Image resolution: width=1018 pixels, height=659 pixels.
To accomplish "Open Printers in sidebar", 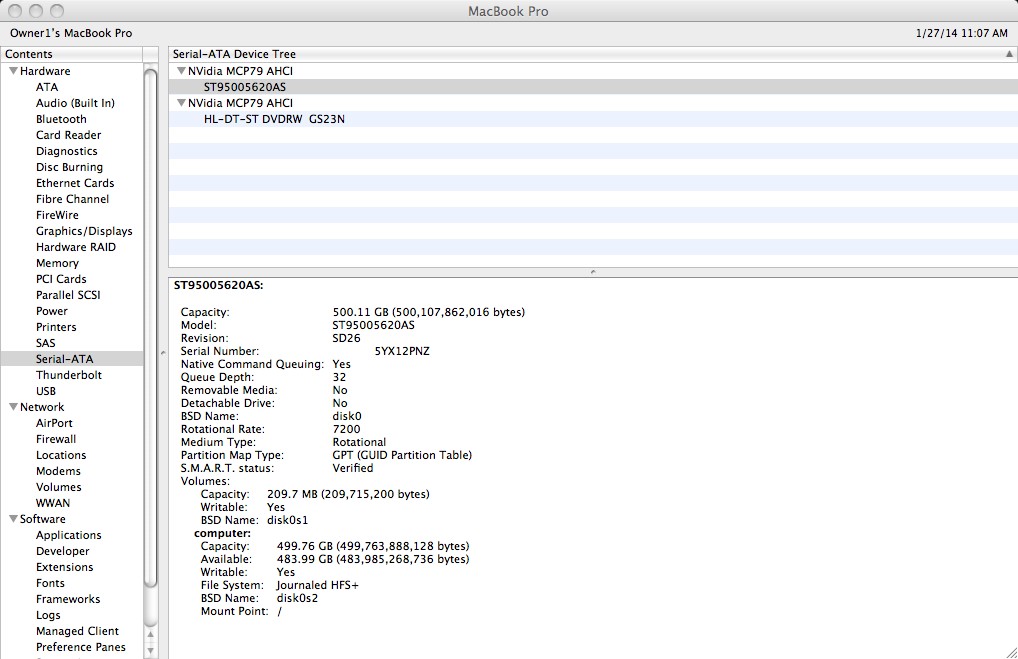I will 56,327.
